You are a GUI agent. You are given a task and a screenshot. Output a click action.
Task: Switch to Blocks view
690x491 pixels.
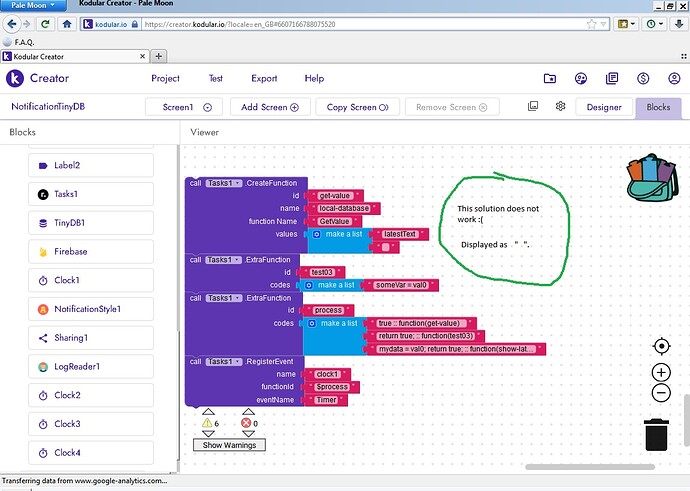pyautogui.click(x=658, y=107)
